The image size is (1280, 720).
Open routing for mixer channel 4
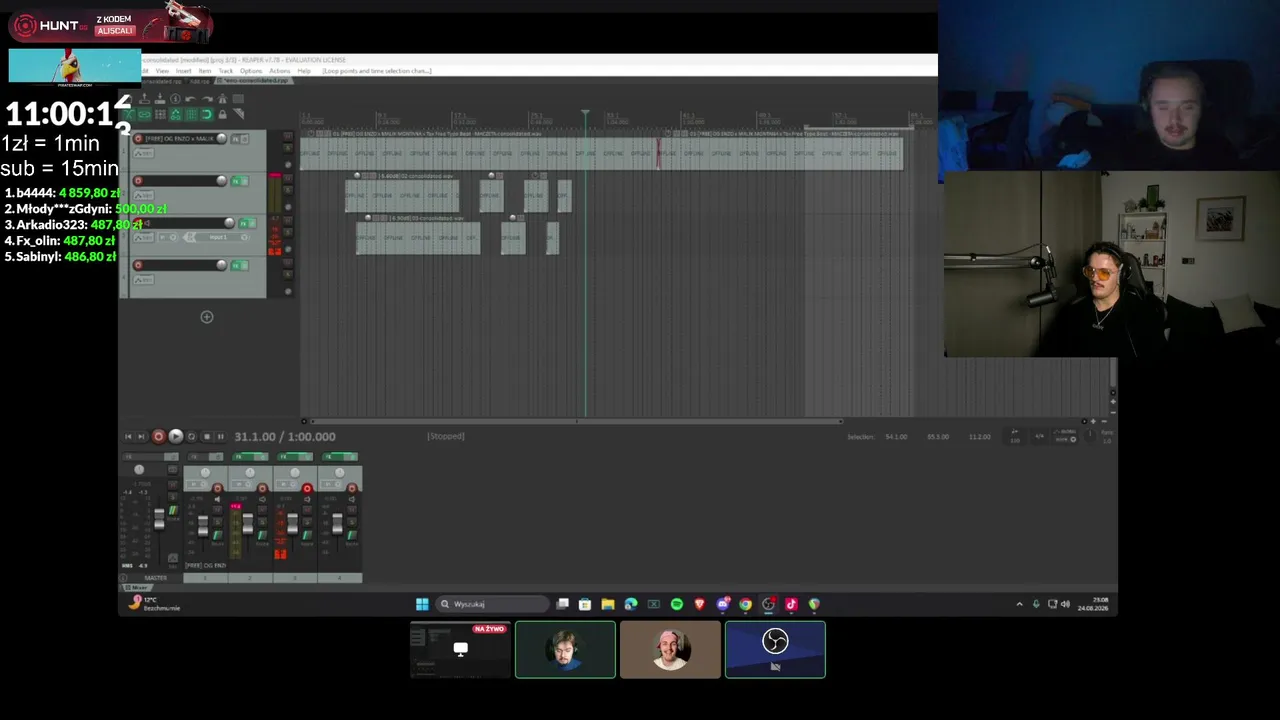coord(352,536)
